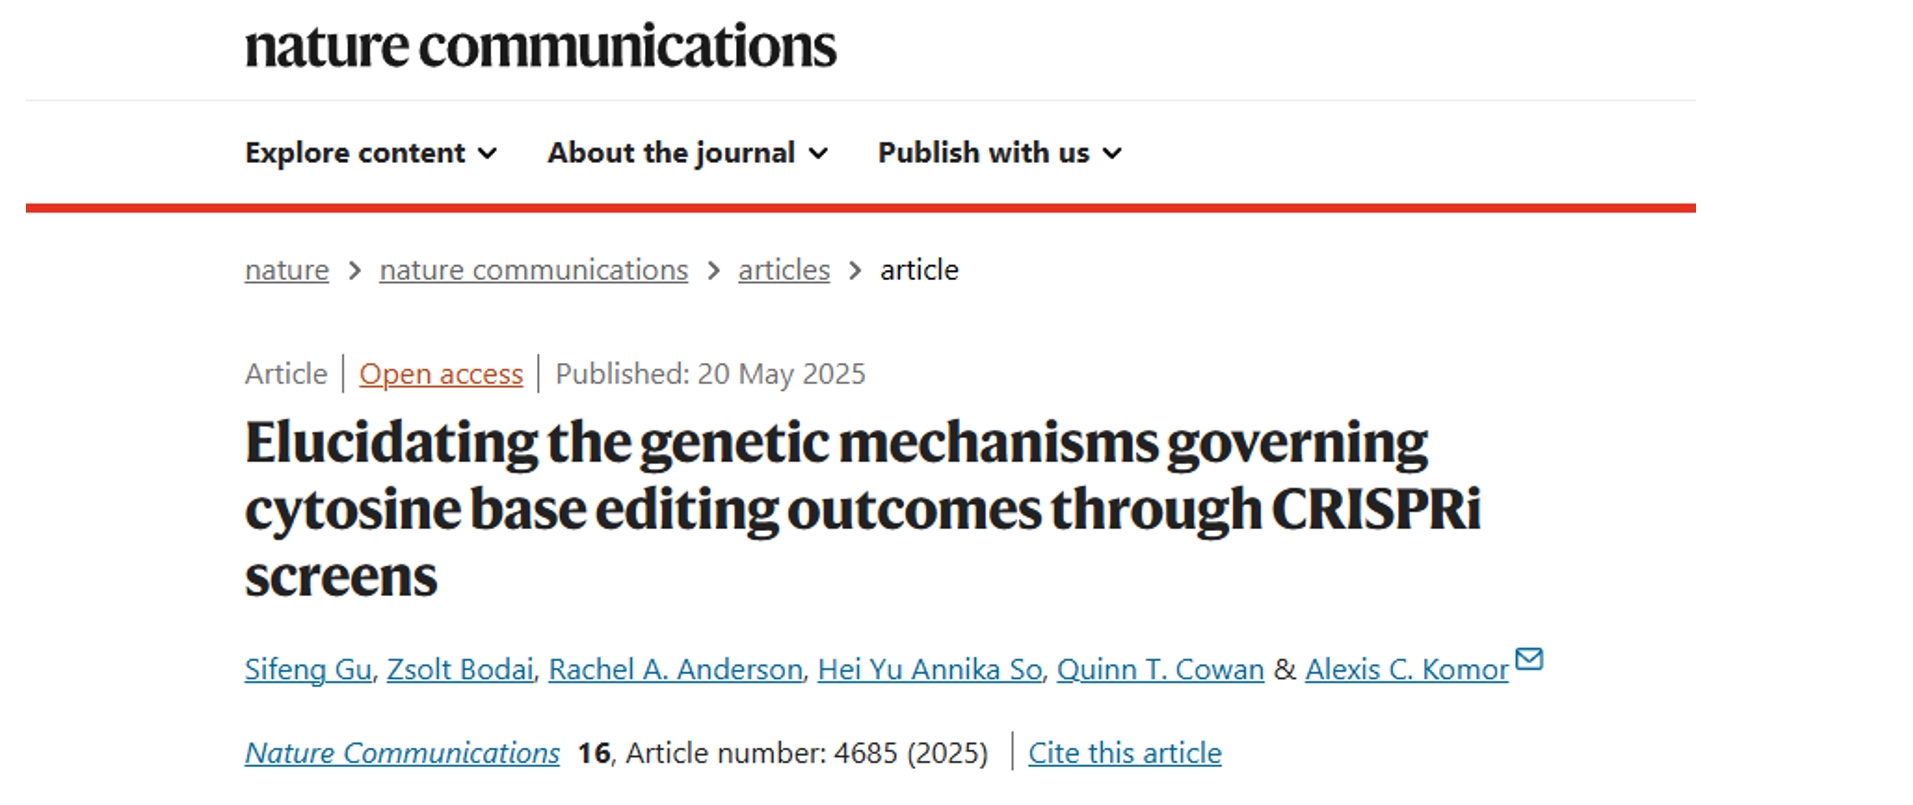The width and height of the screenshot is (1913, 805).
Task: Click the Open access link
Action: [441, 374]
